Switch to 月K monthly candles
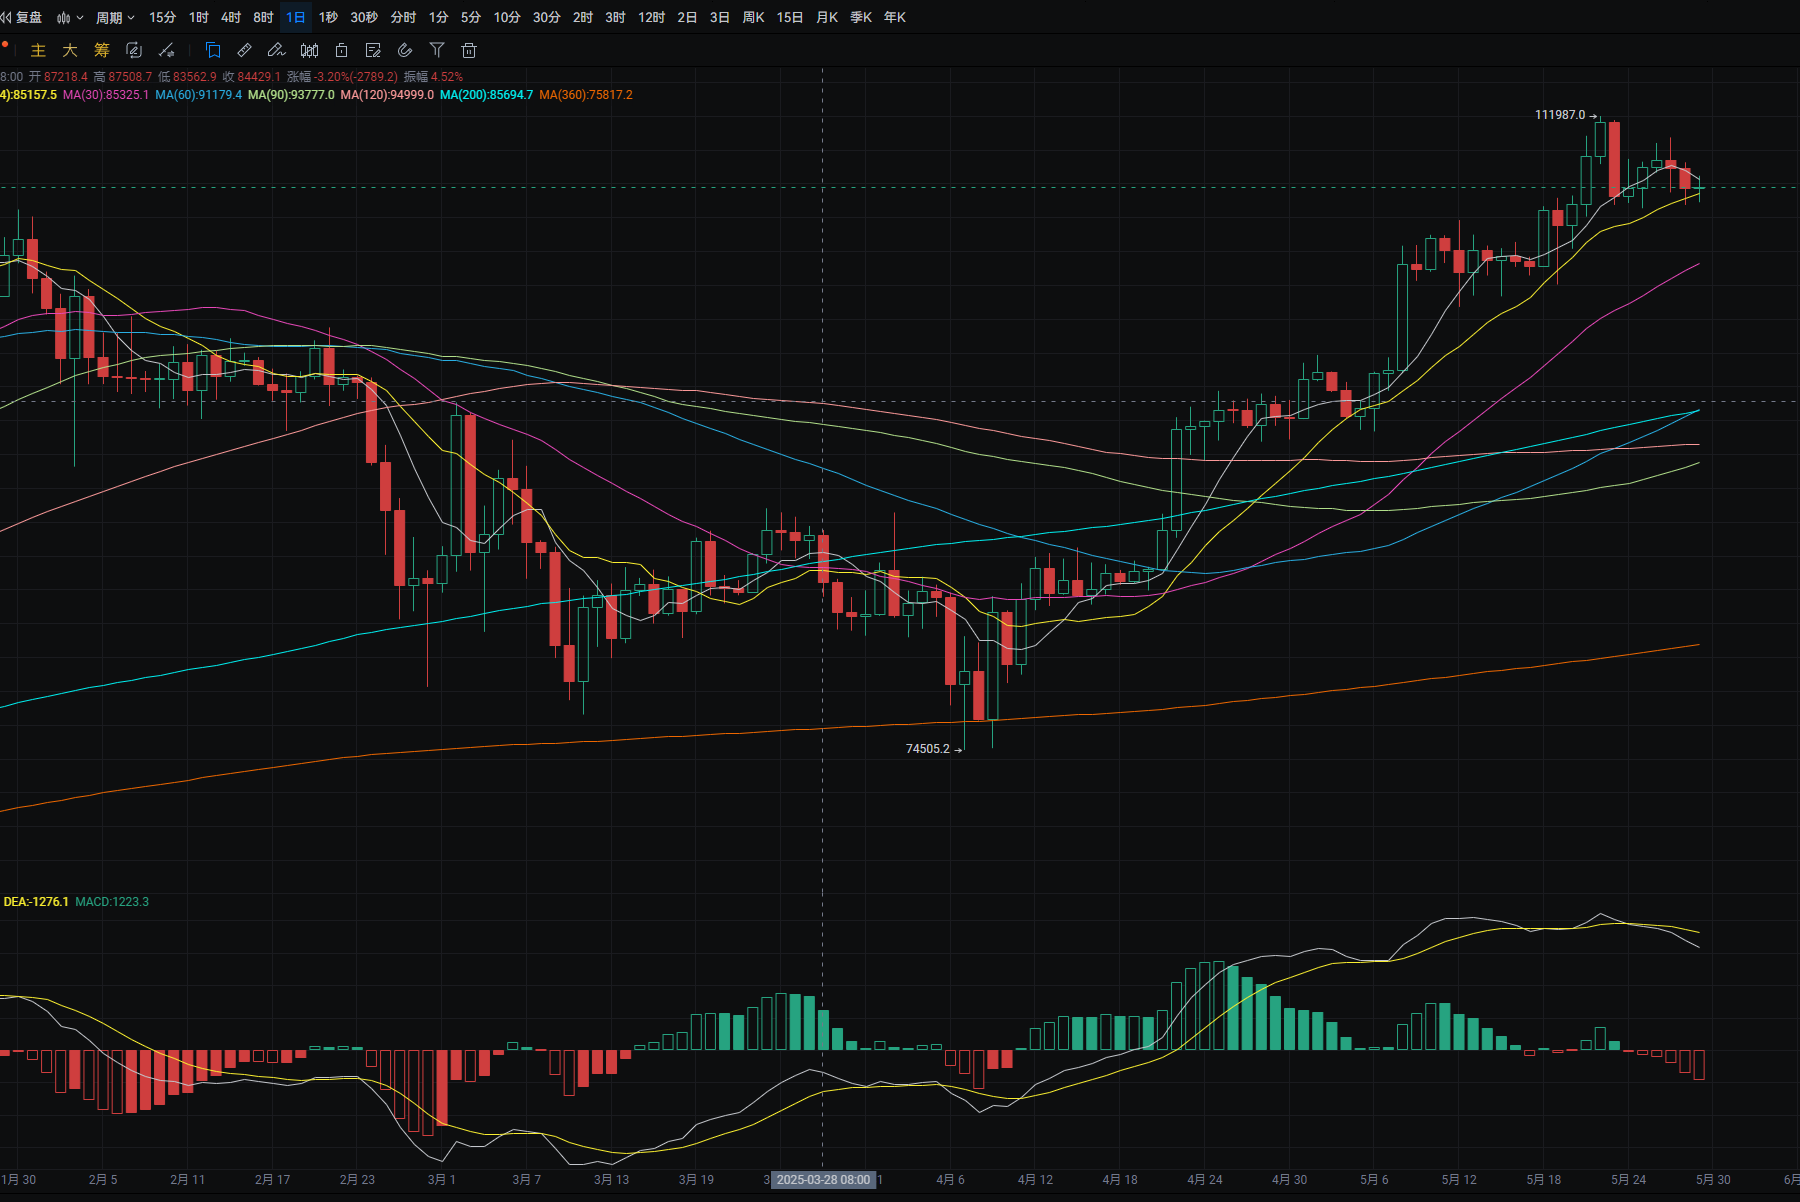The width and height of the screenshot is (1800, 1202). pyautogui.click(x=827, y=17)
